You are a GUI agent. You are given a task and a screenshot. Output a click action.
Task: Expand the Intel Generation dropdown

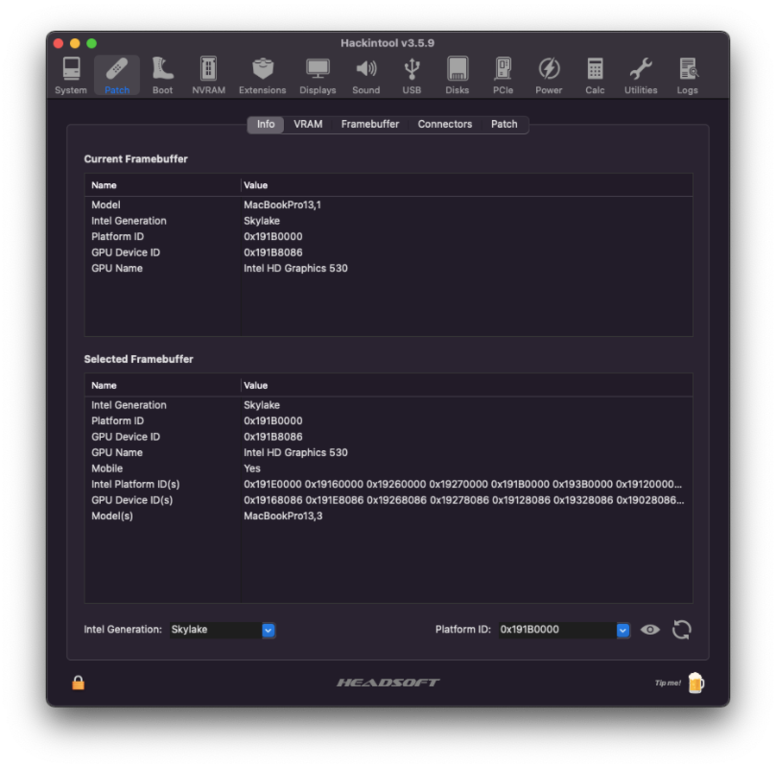point(268,630)
